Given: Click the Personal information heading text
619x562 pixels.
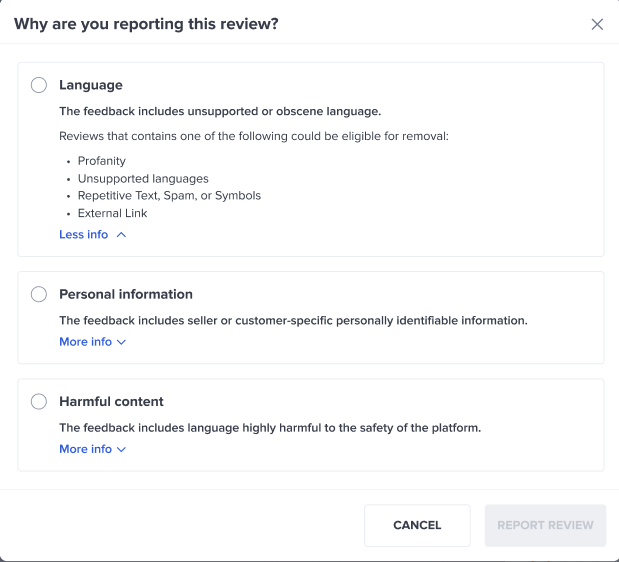Looking at the screenshot, I should 126,294.
